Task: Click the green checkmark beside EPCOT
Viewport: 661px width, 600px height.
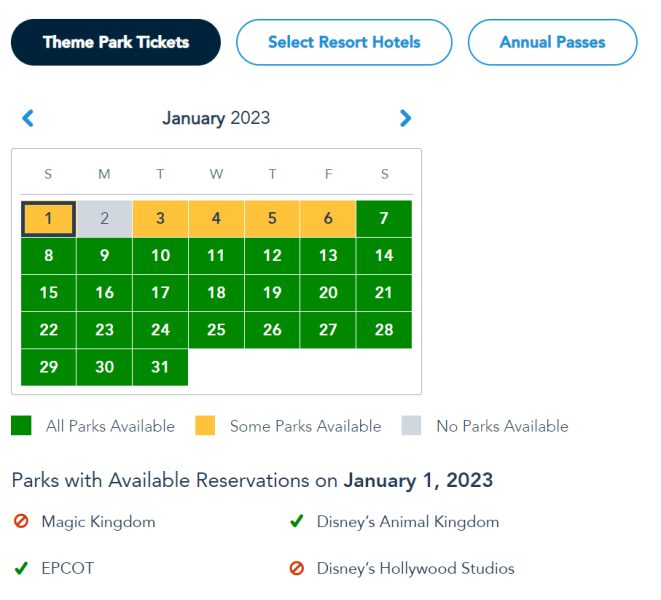Action: pyautogui.click(x=21, y=569)
